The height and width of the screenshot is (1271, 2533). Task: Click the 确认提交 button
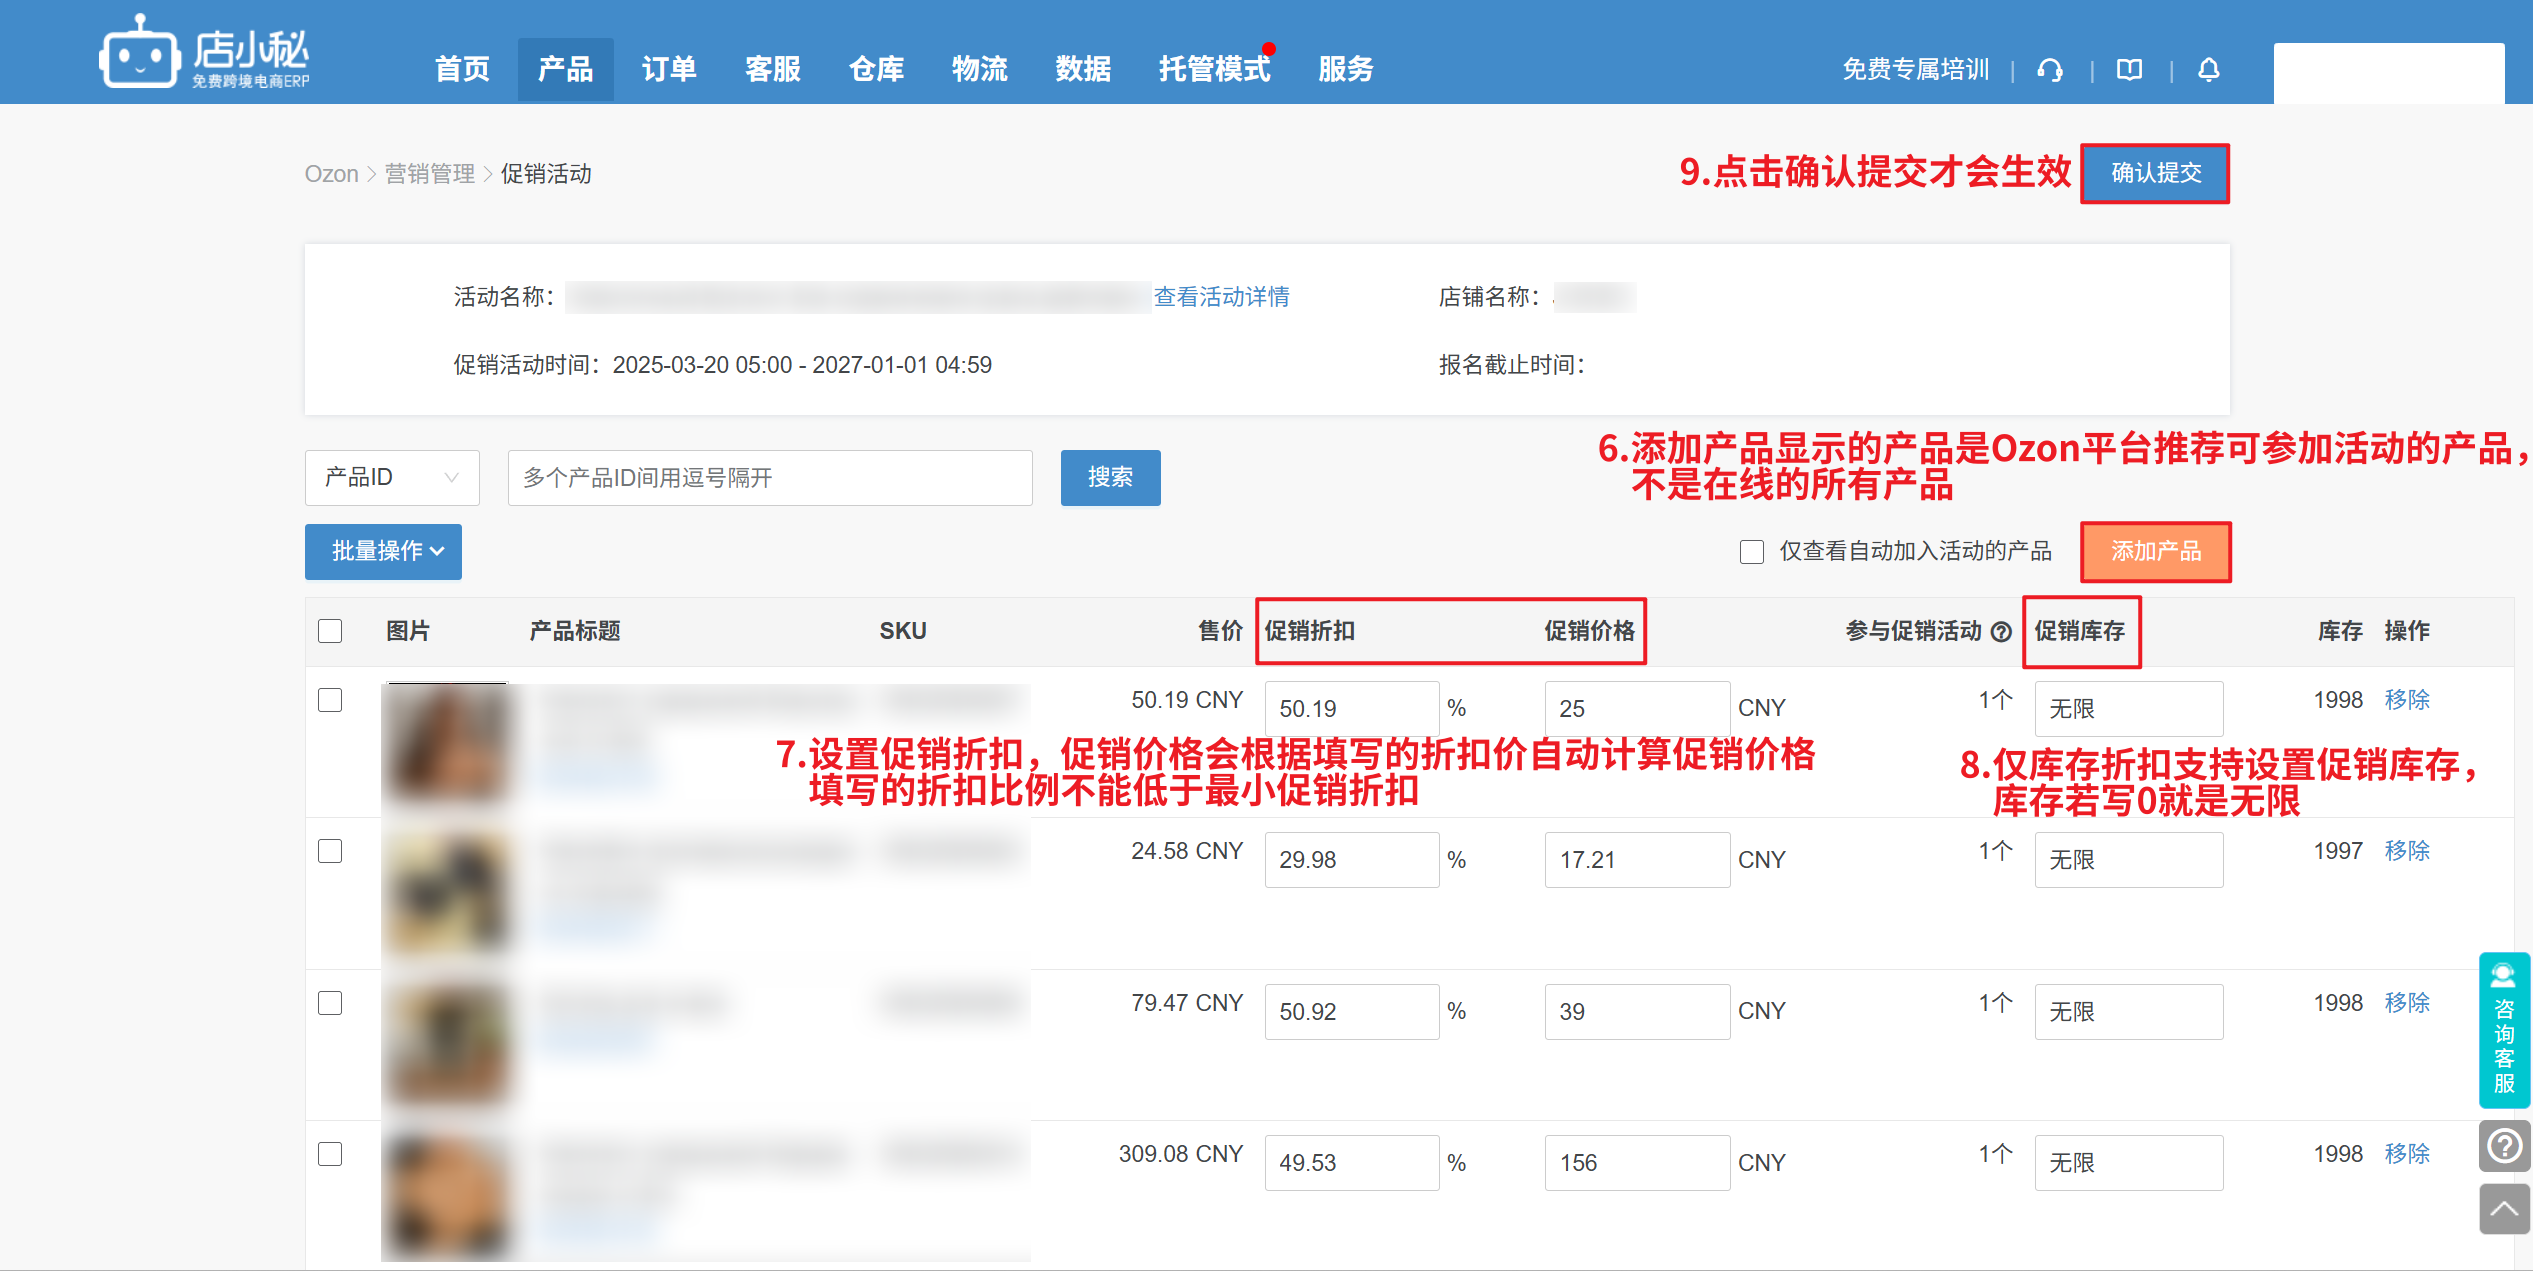[2155, 174]
